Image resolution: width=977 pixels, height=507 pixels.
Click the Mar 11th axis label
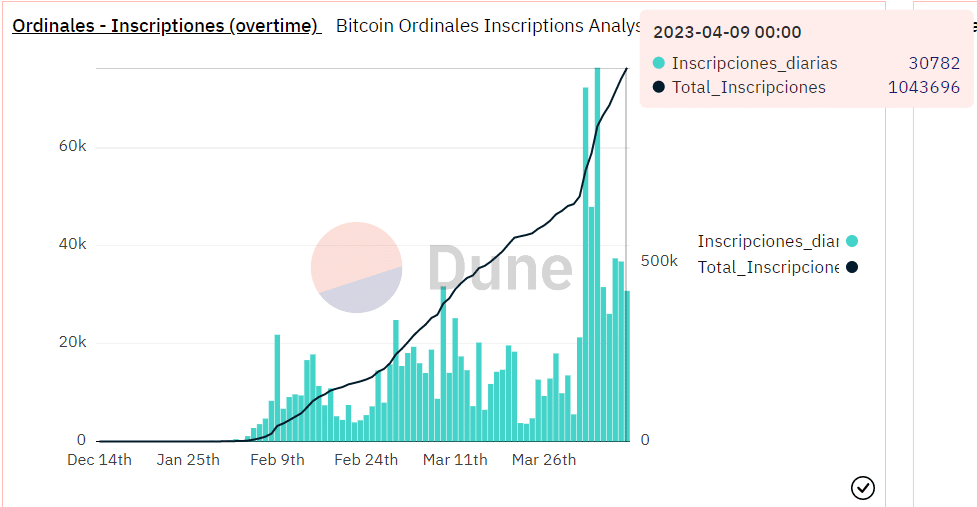455,460
